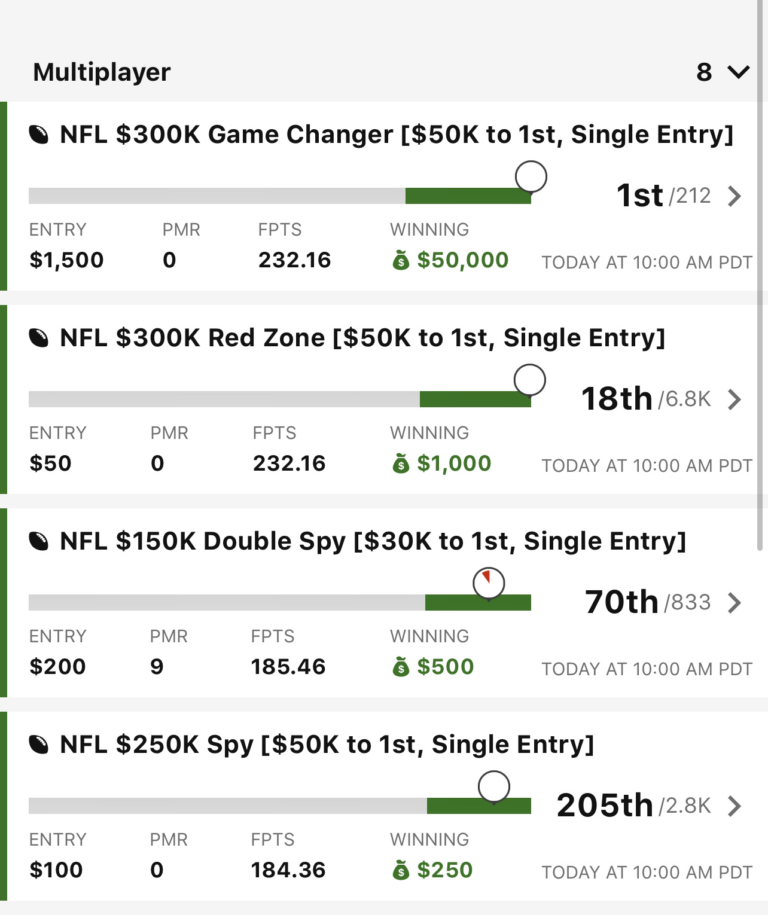This screenshot has width=768, height=915.
Task: Click the football icon beside Red Zone contest
Action: tap(40, 338)
